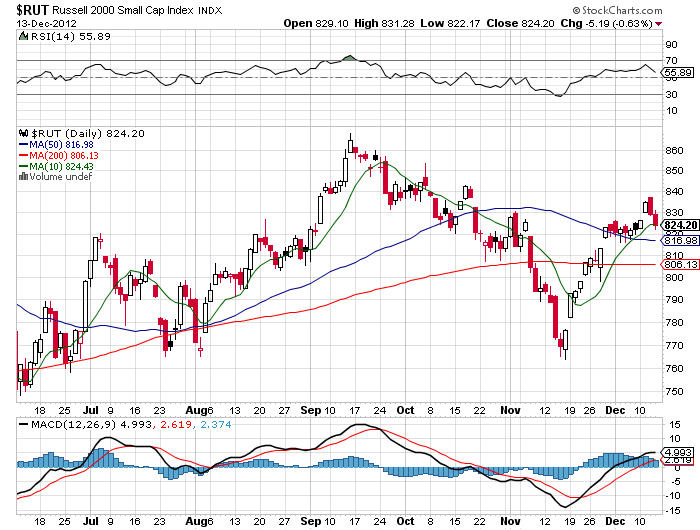Click the Open 829.10 value
700x530 pixels.
point(316,23)
